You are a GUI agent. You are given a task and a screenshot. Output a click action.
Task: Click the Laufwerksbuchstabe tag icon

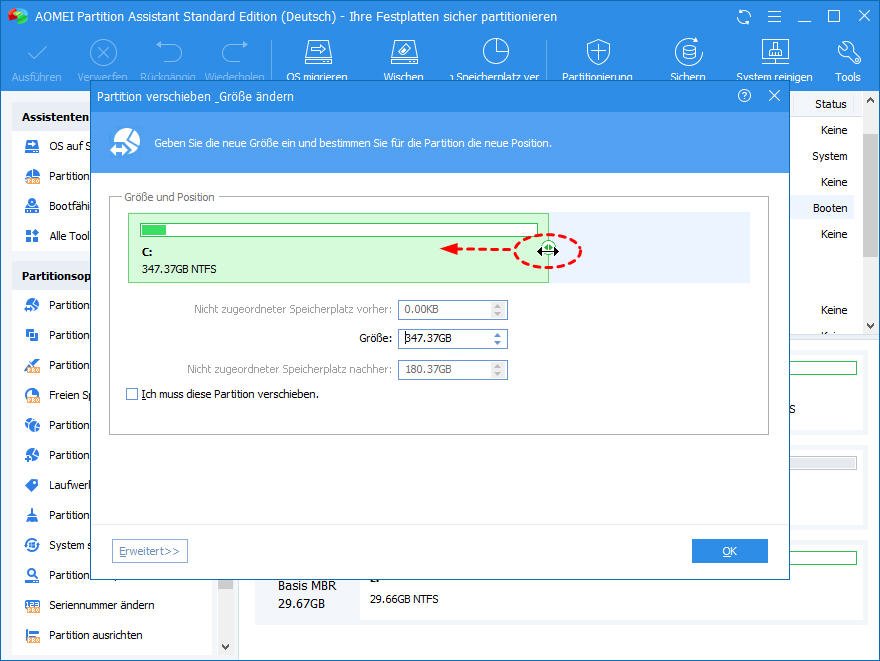[x=32, y=485]
